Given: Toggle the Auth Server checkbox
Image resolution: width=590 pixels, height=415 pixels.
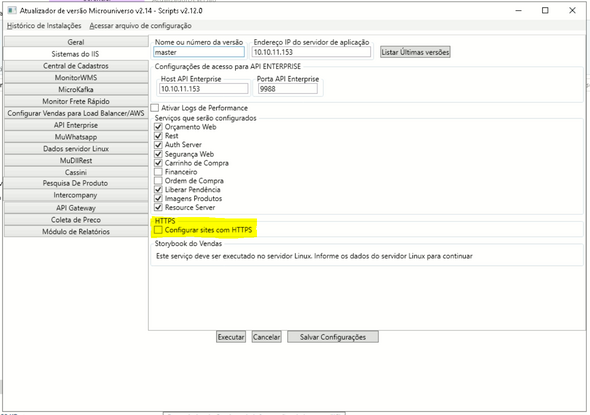Looking at the screenshot, I should click(158, 145).
